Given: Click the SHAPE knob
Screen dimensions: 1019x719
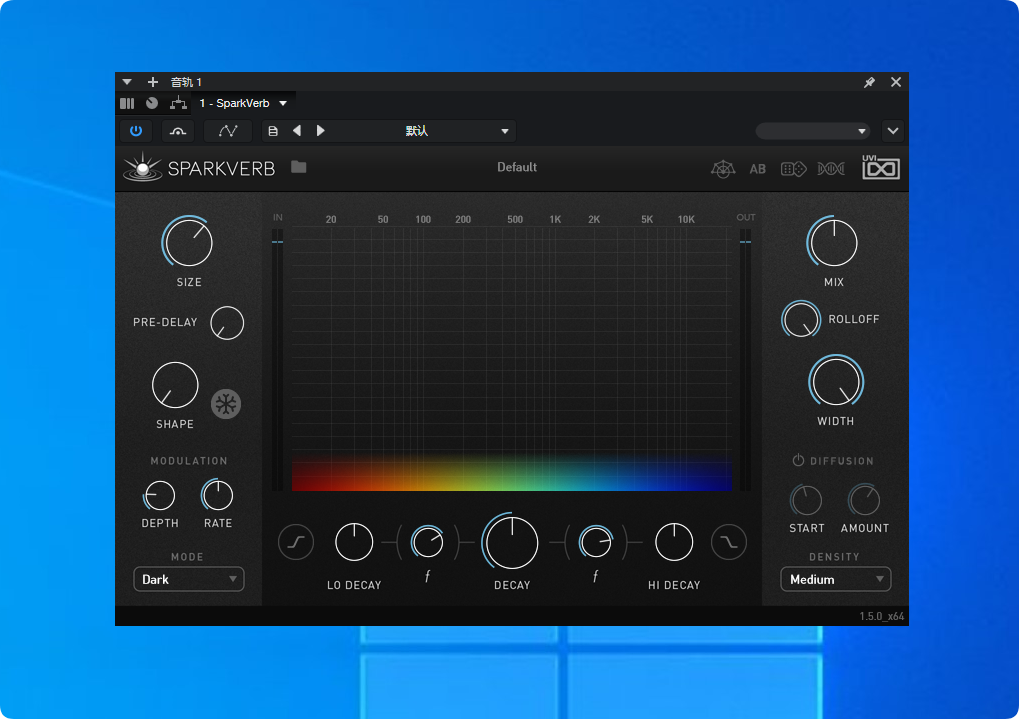Looking at the screenshot, I should pos(175,385).
